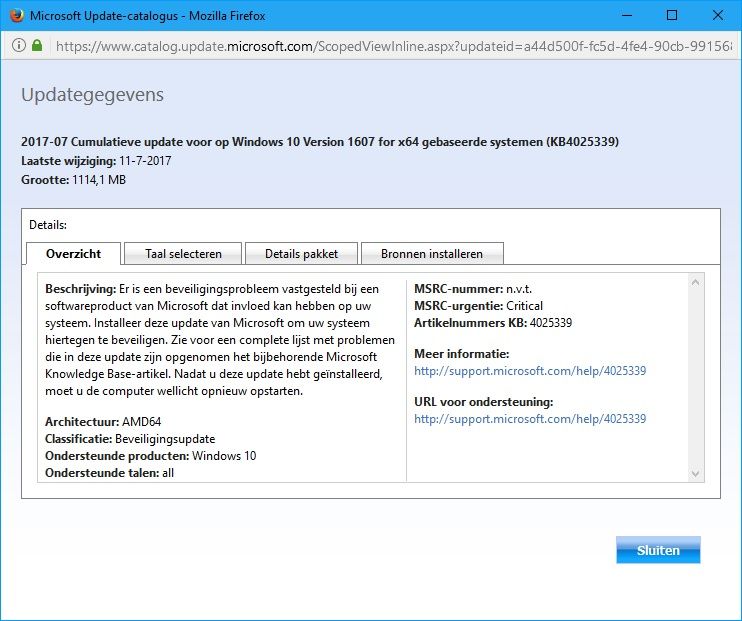Click the green secure connection padlock
Viewport: 742px width, 621px height.
click(37, 45)
